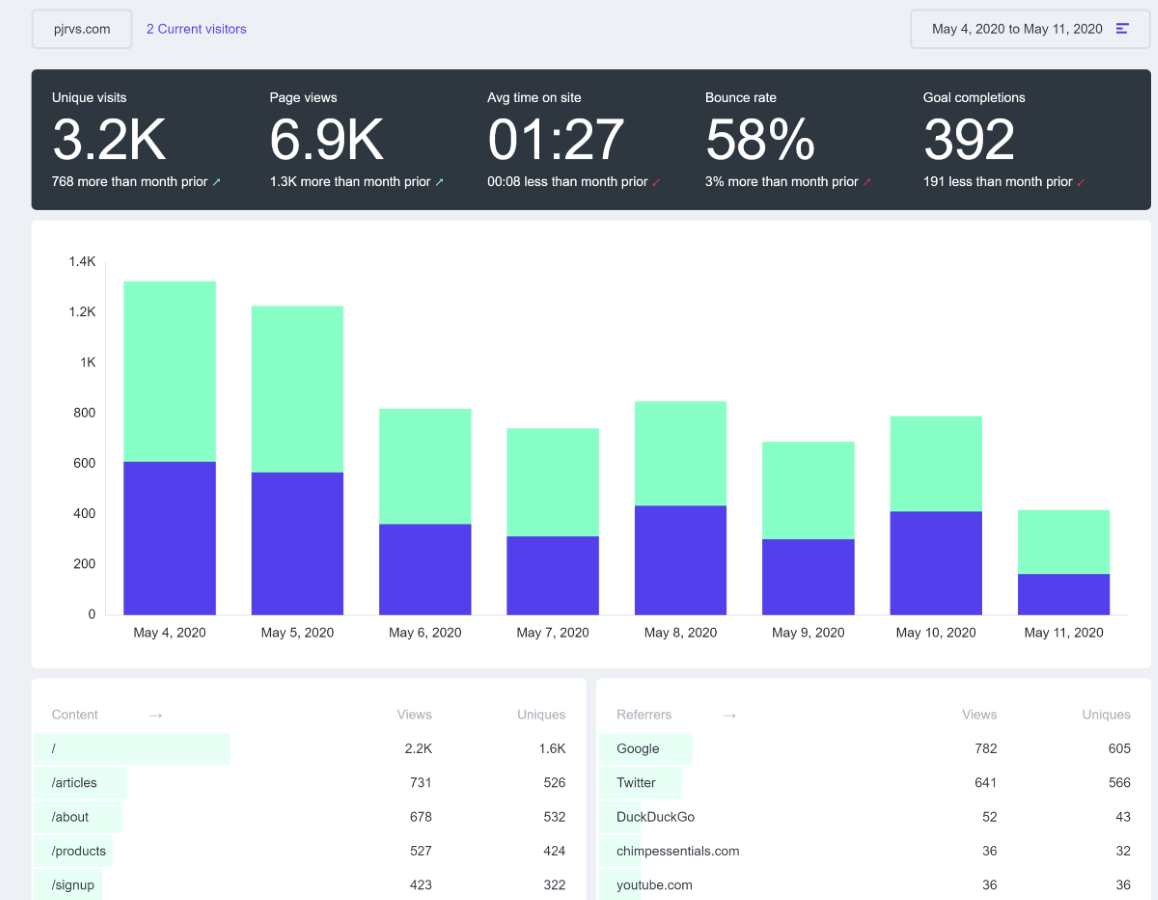This screenshot has height=900, width=1158.
Task: Click the Uniques column header in Referrers table
Action: pos(1106,715)
